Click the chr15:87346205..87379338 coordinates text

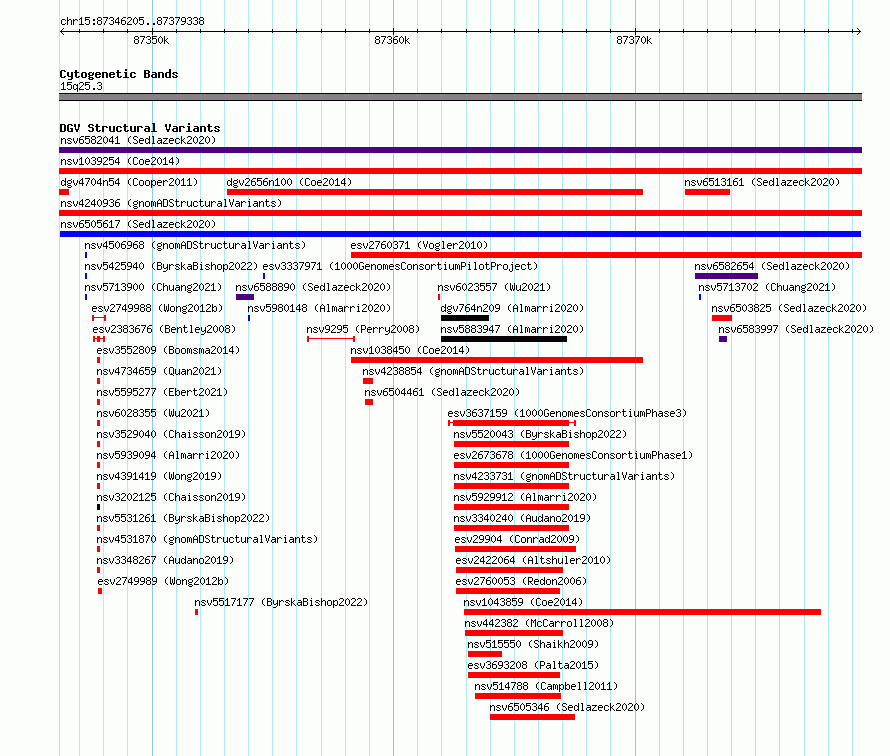click(x=132, y=21)
